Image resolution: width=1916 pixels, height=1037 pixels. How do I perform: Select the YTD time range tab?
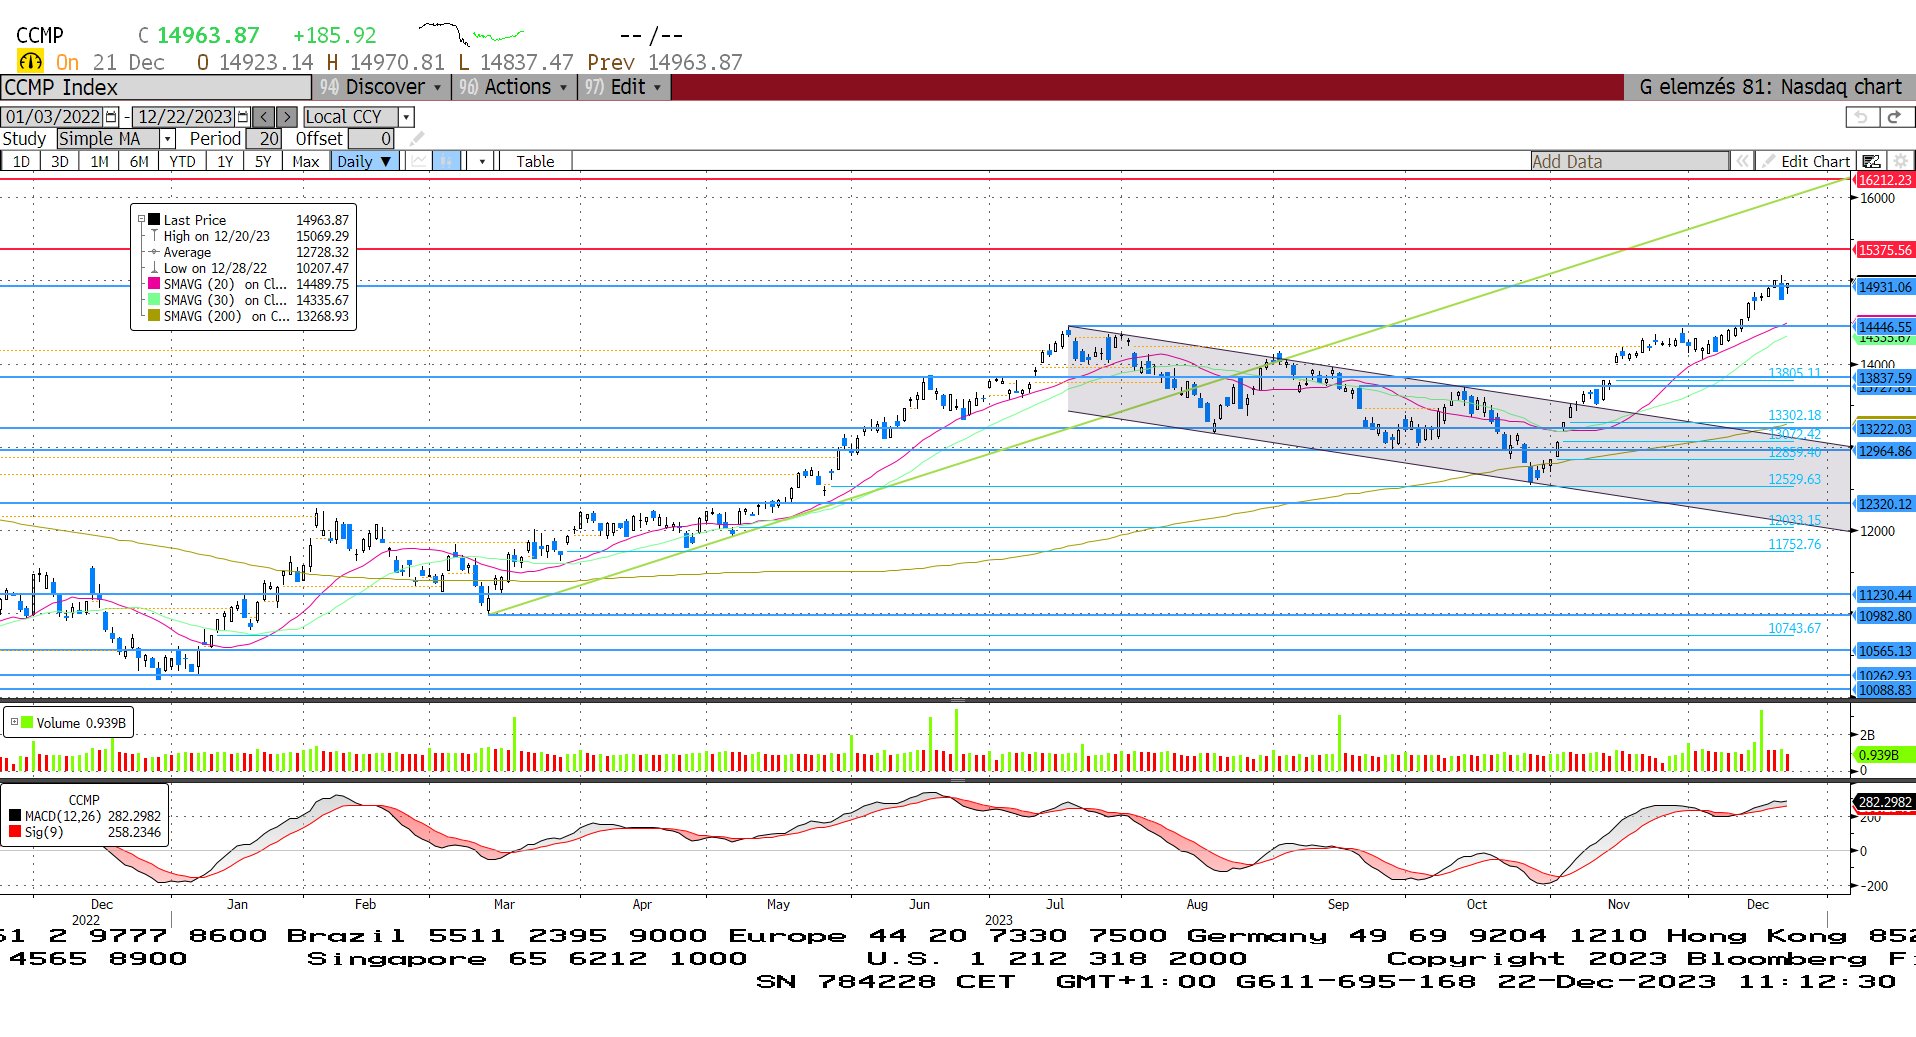click(182, 161)
